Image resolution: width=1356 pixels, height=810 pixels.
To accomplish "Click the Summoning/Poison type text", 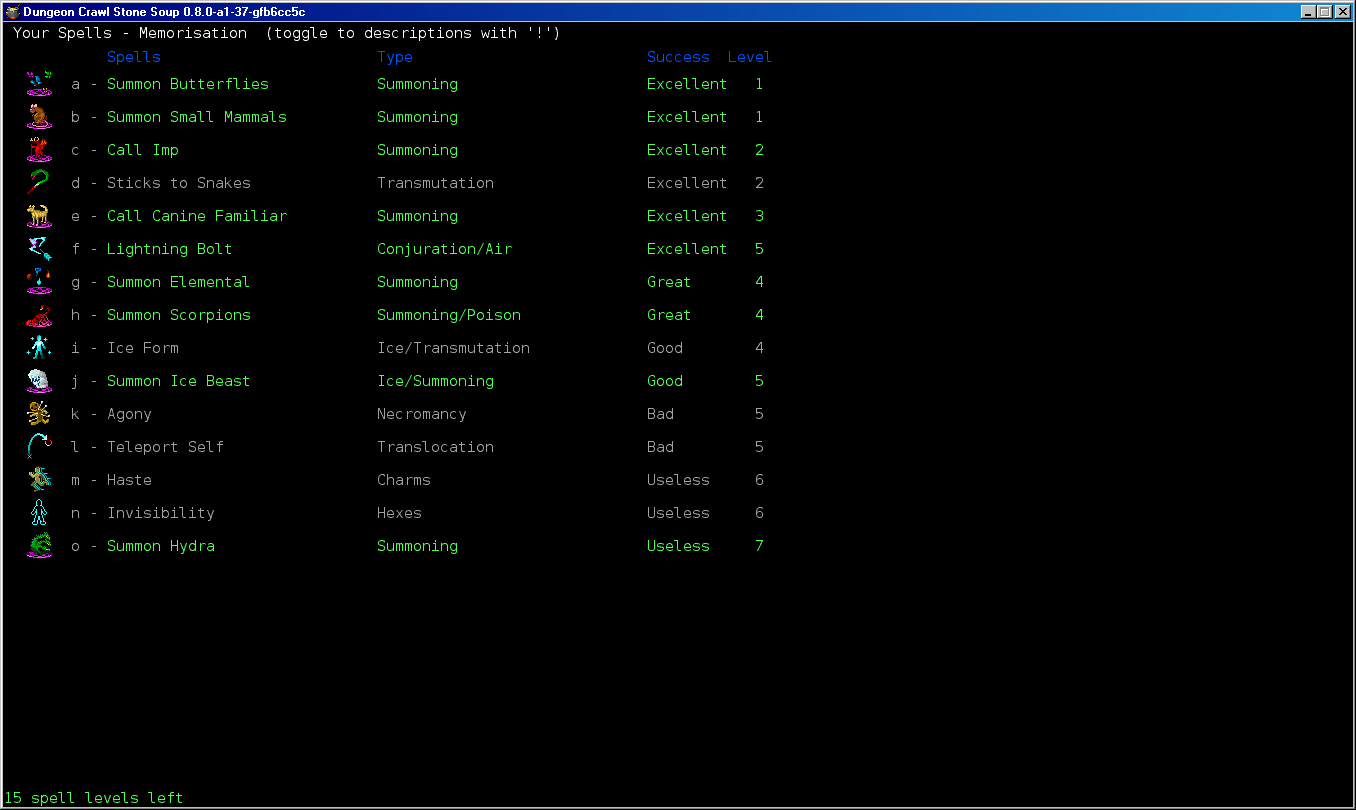I will (449, 315).
